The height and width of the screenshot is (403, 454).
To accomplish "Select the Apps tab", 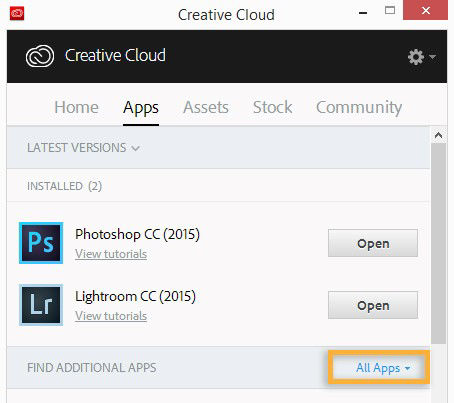I will coord(141,108).
